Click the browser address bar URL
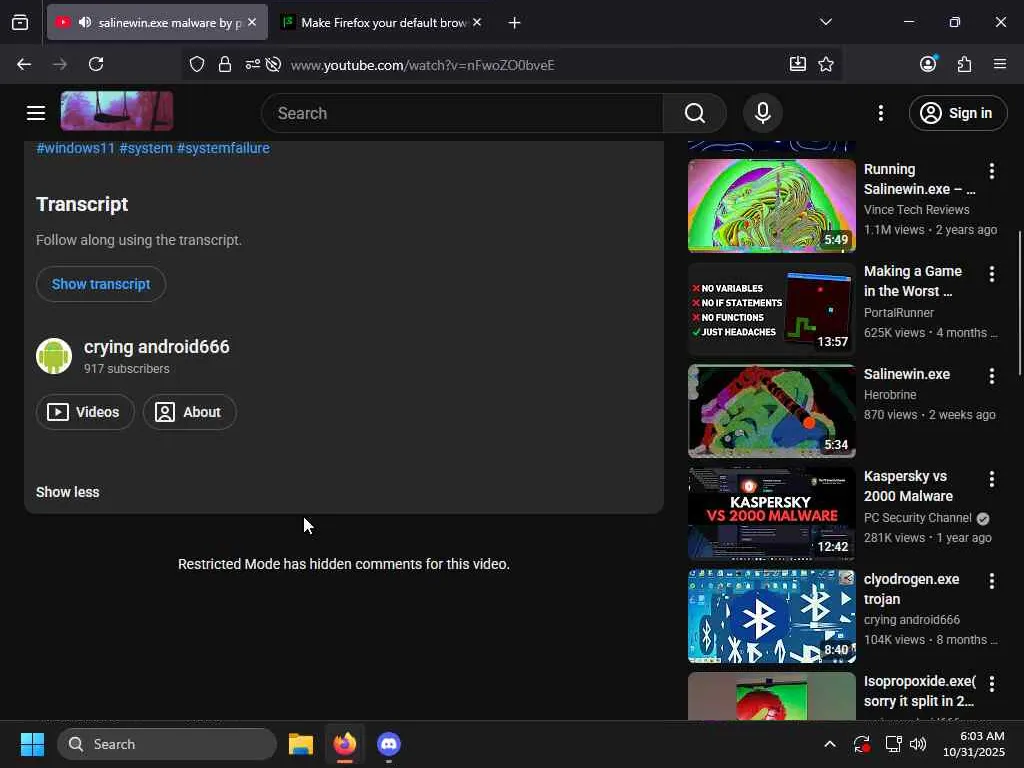The image size is (1024, 768). pos(423,65)
